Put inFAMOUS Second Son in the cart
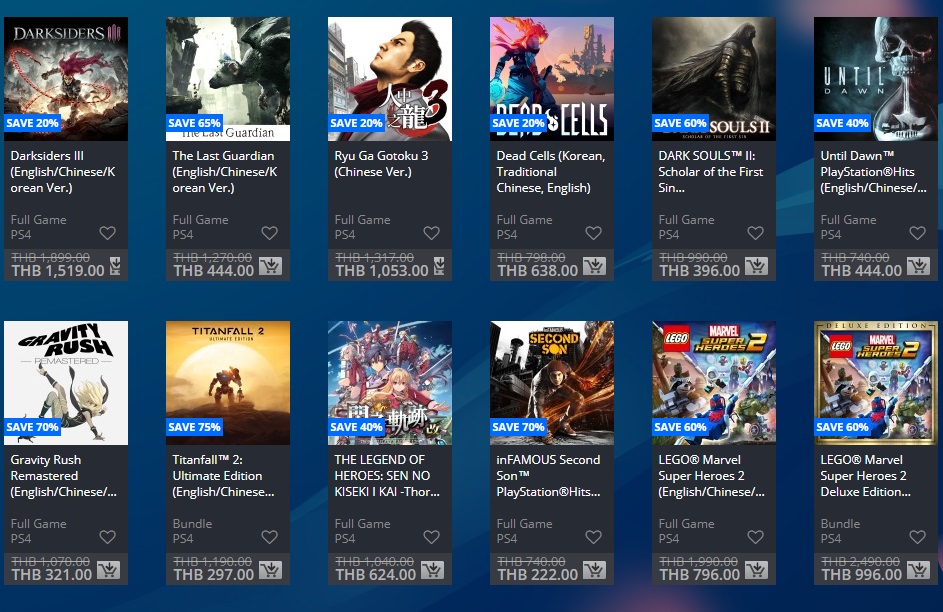 pyautogui.click(x=595, y=570)
